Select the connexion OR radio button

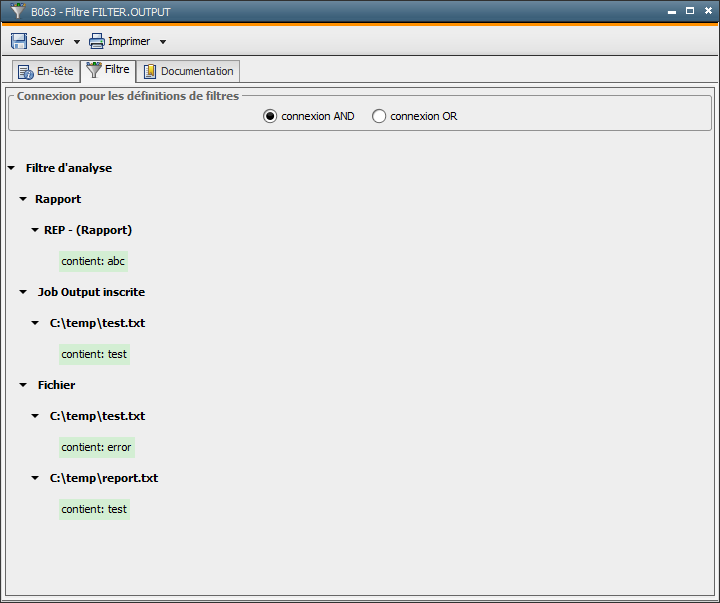pyautogui.click(x=379, y=116)
